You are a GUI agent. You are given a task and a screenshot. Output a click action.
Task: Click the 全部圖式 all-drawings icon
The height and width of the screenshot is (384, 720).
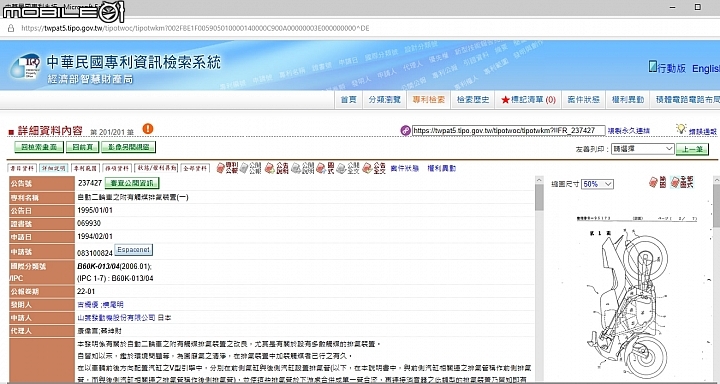(682, 182)
